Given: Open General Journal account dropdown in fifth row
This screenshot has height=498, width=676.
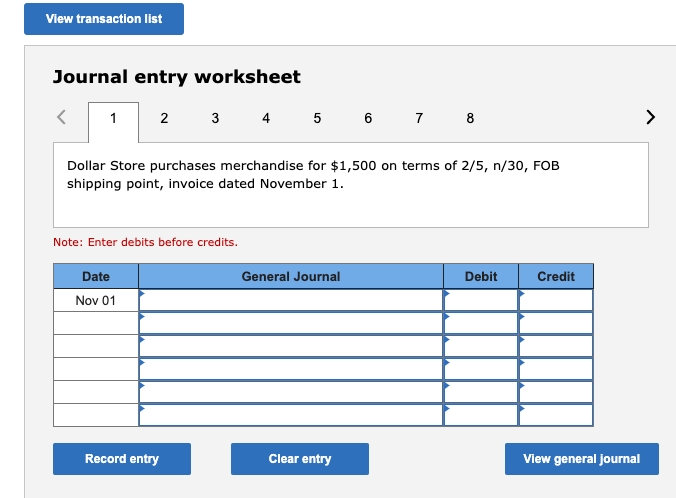Looking at the screenshot, I should point(291,392).
